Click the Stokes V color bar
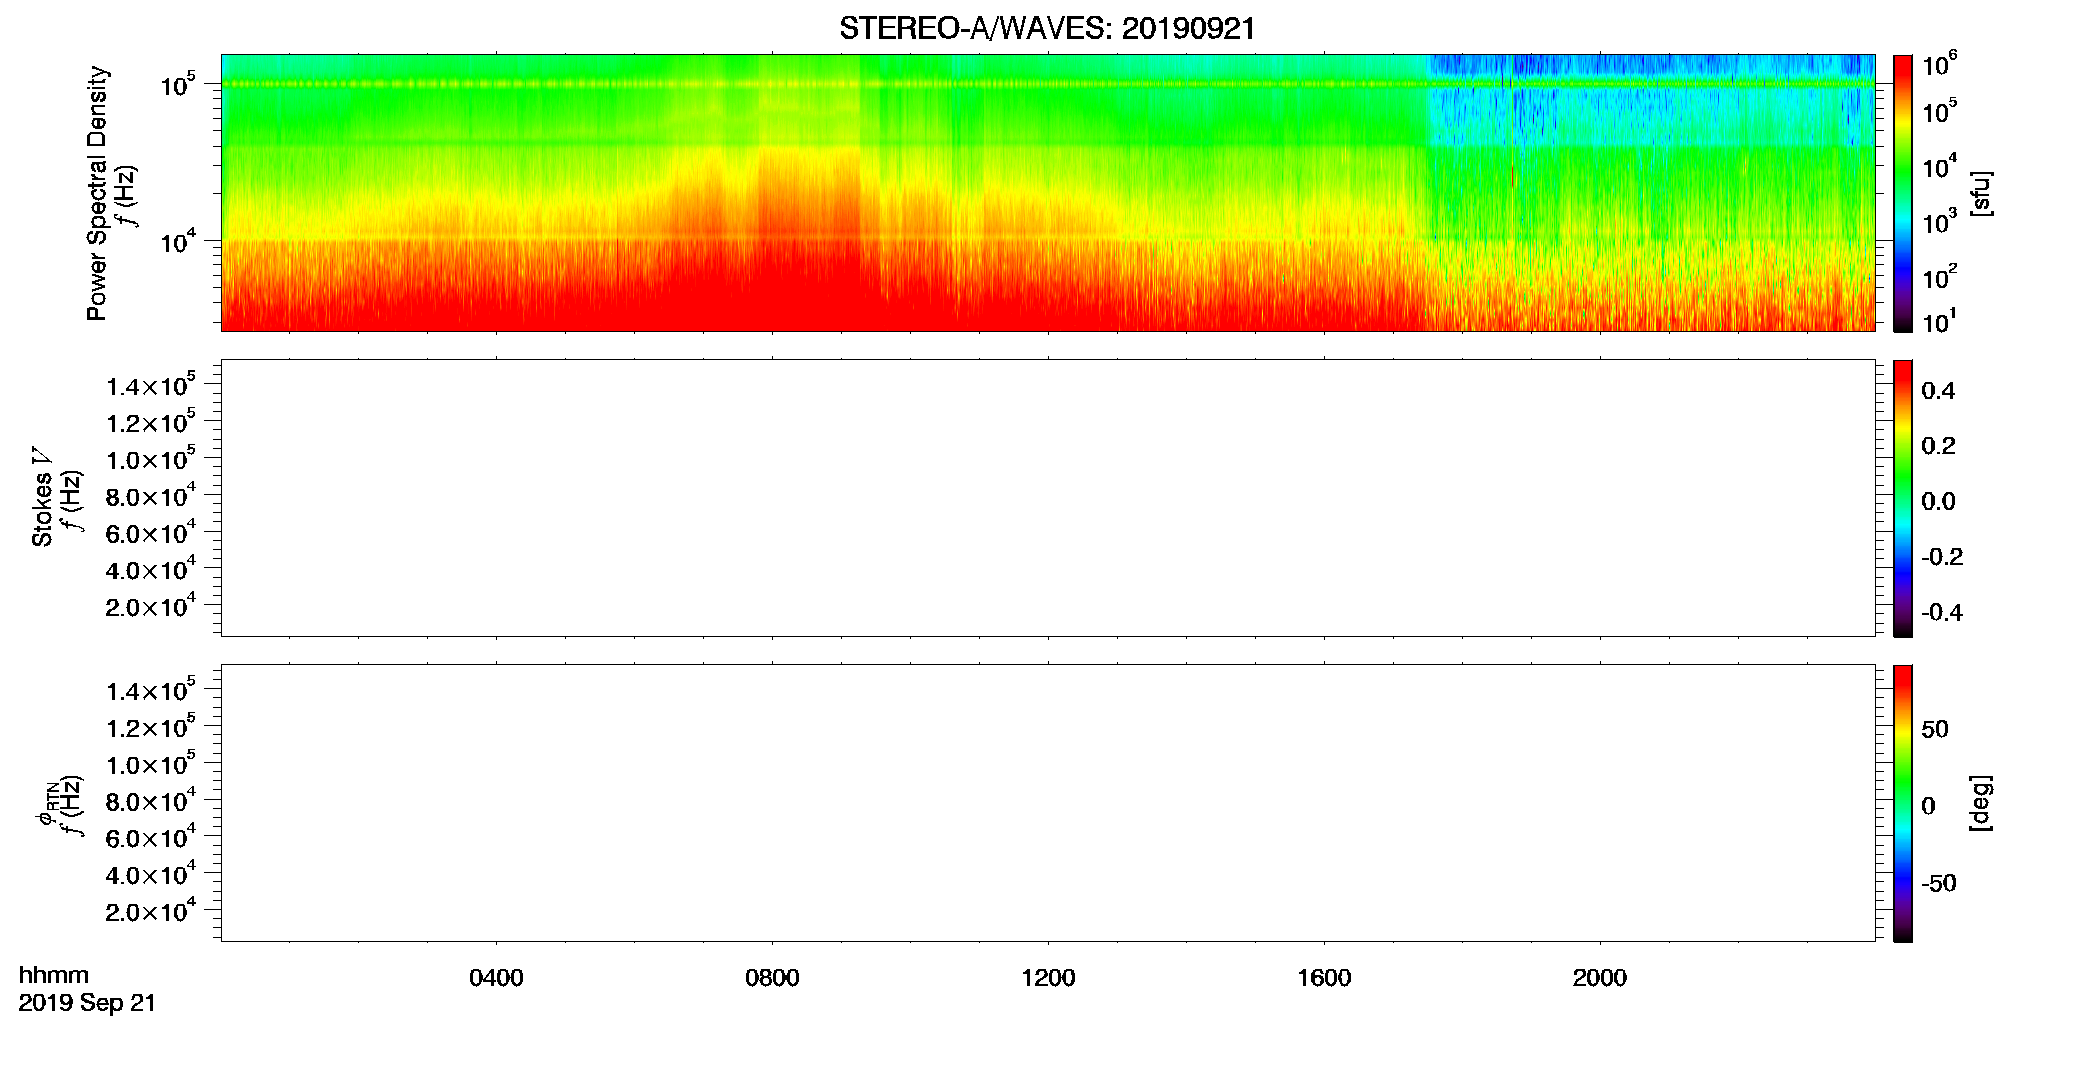Image resolution: width=2096 pixels, height=1080 pixels. pyautogui.click(x=1903, y=498)
